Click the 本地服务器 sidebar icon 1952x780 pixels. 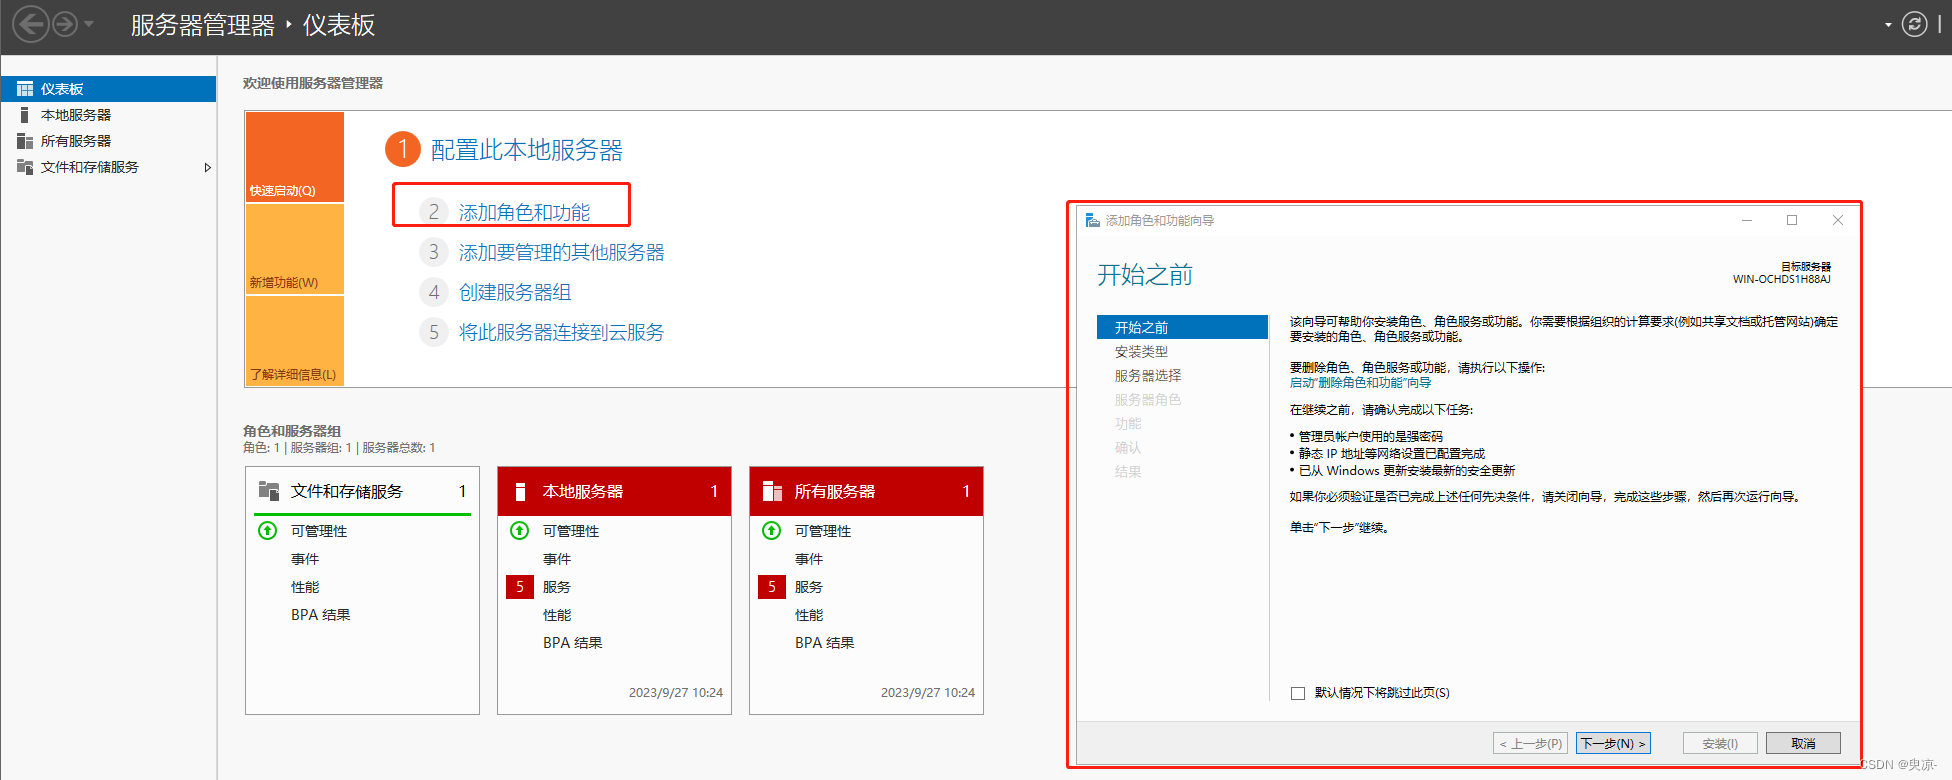pyautogui.click(x=24, y=115)
